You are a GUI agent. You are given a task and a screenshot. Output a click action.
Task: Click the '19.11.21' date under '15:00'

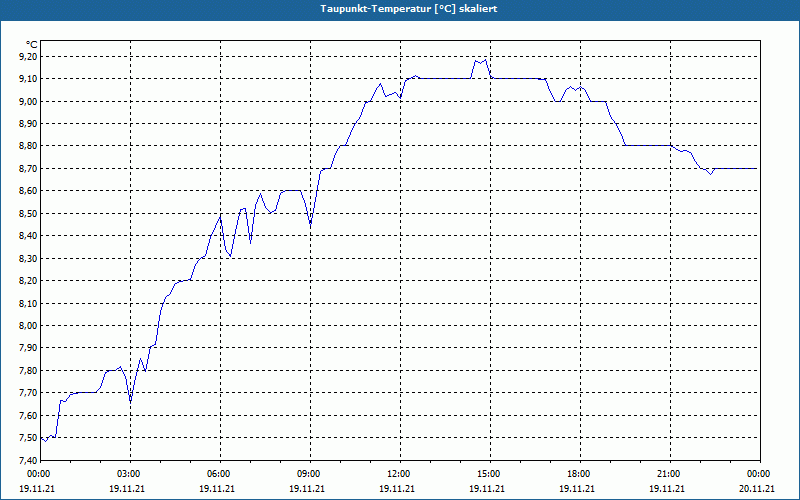pyautogui.click(x=487, y=488)
